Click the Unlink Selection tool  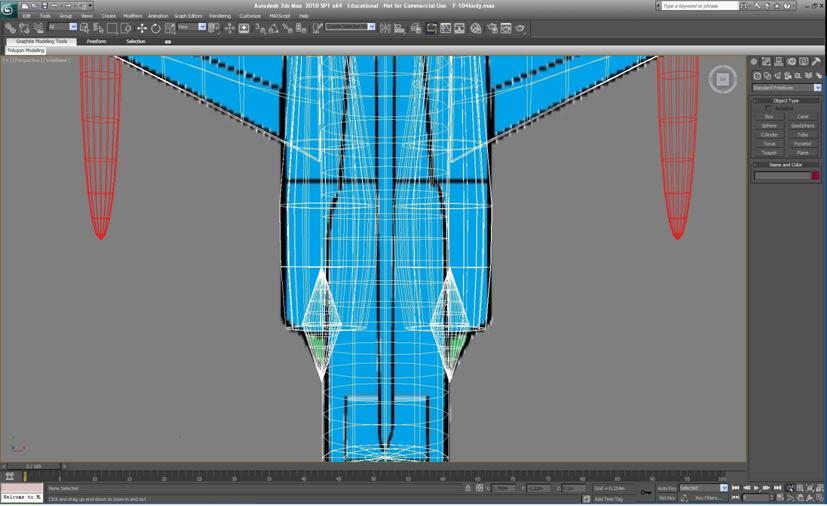[x=24, y=28]
